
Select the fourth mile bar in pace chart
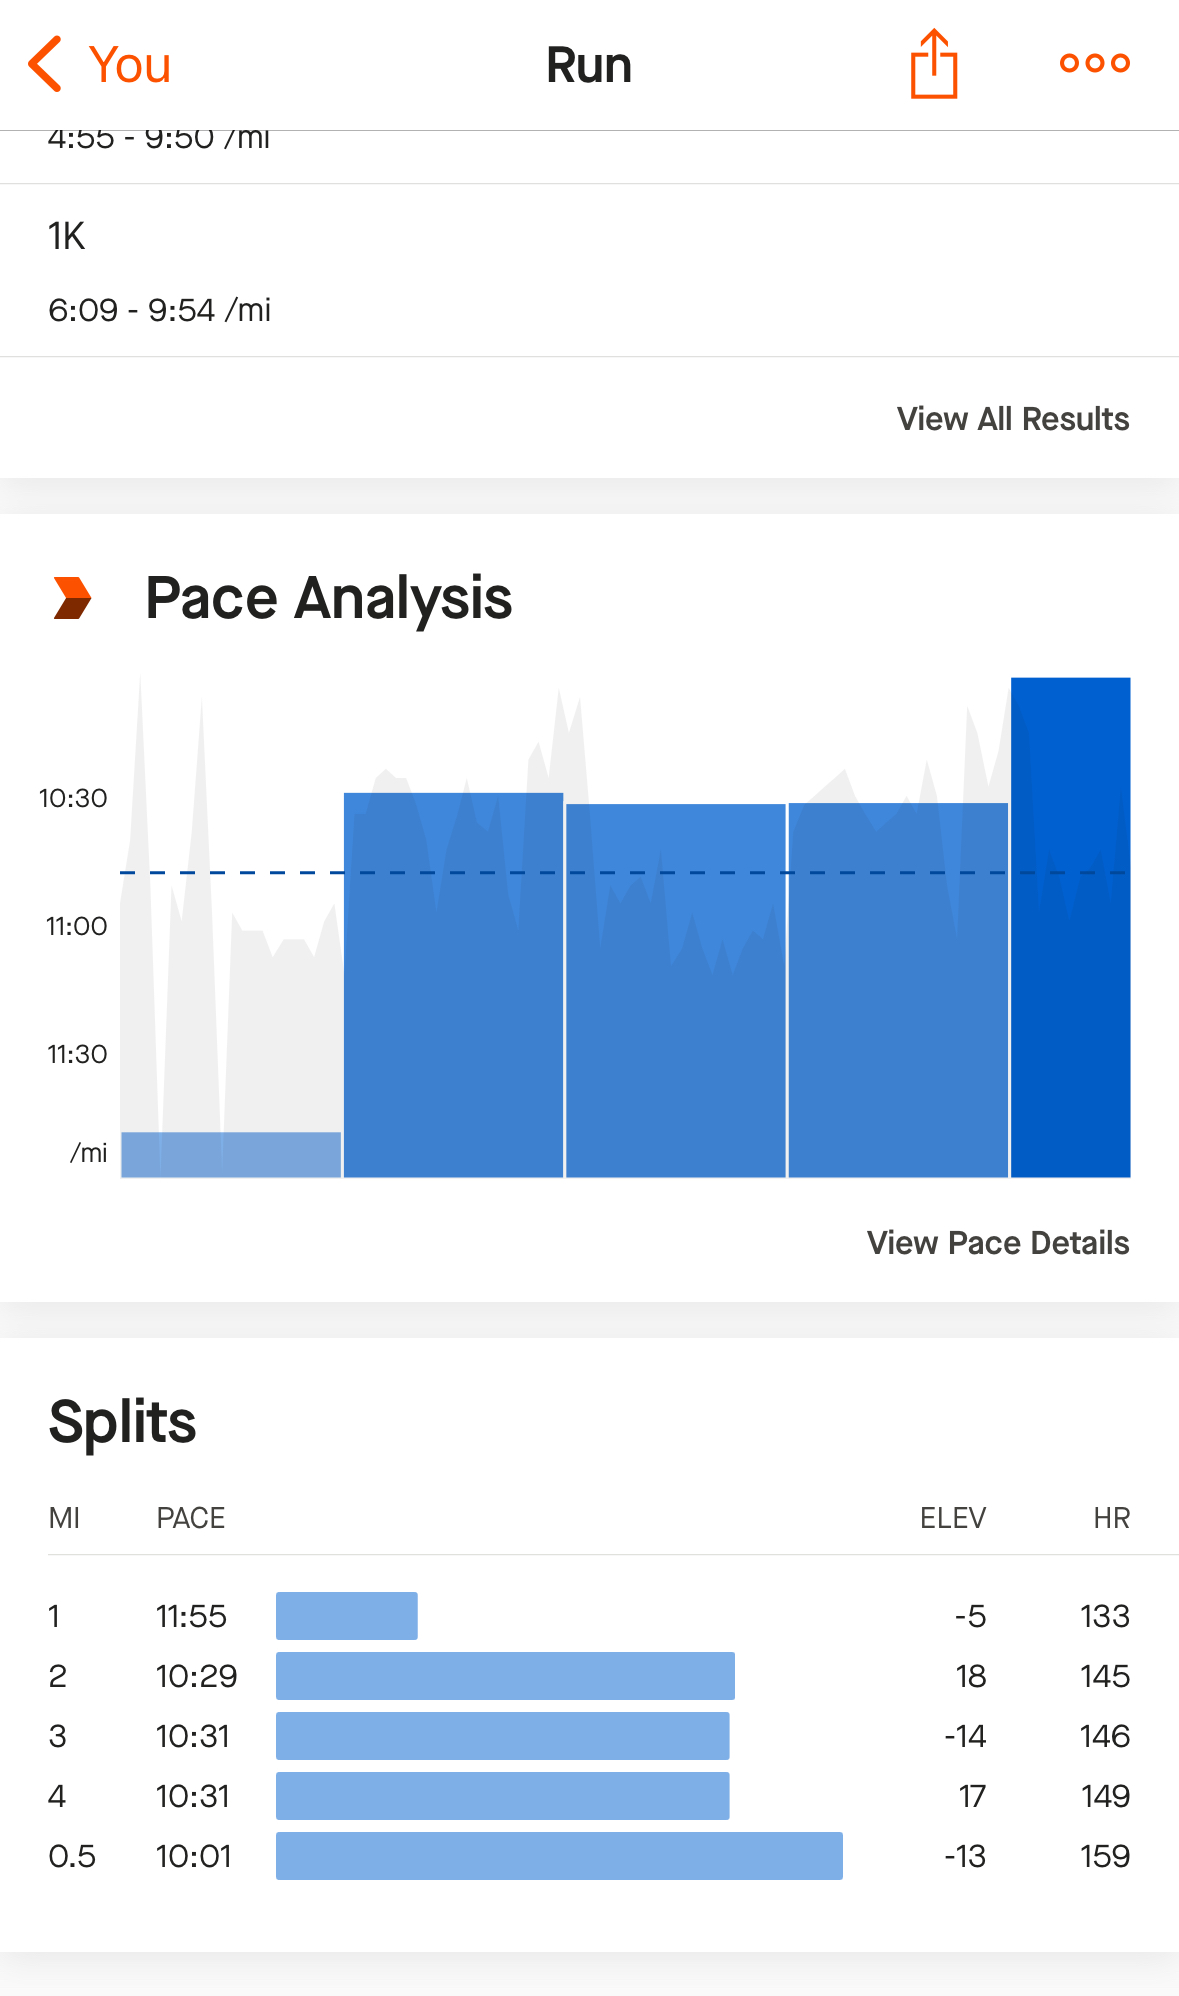[898, 990]
